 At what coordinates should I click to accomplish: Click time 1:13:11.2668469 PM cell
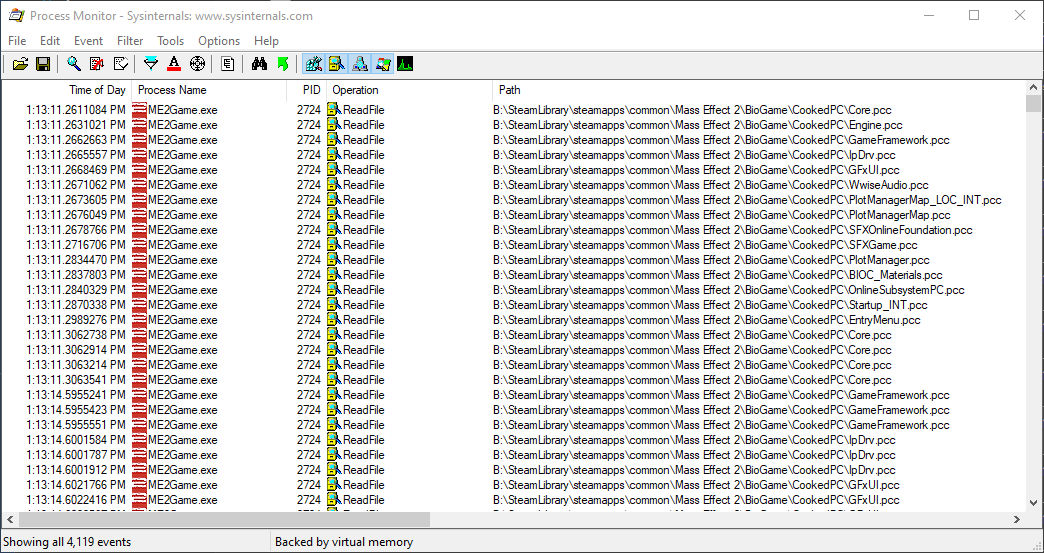(x=76, y=170)
